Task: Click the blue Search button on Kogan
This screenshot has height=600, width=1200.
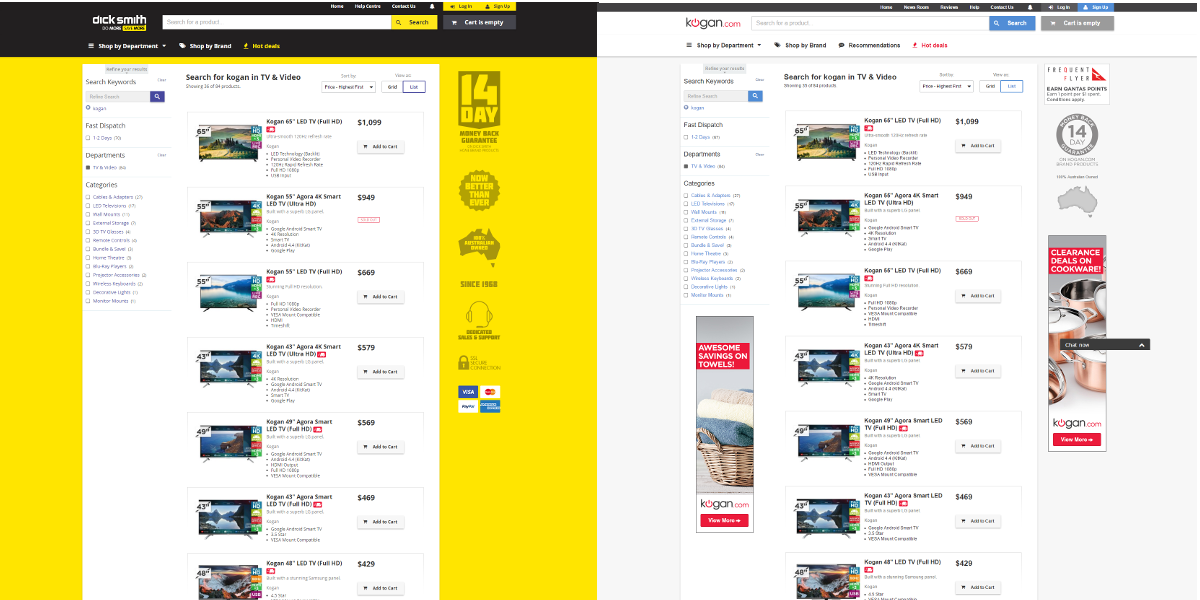Action: coord(1012,23)
